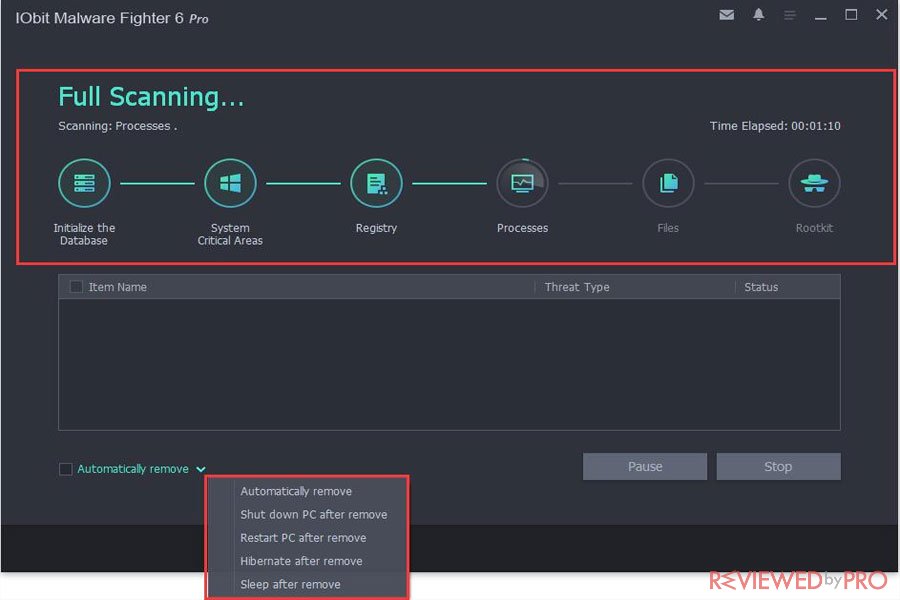Click the Files stage icon
Image resolution: width=900 pixels, height=600 pixels.
click(668, 183)
